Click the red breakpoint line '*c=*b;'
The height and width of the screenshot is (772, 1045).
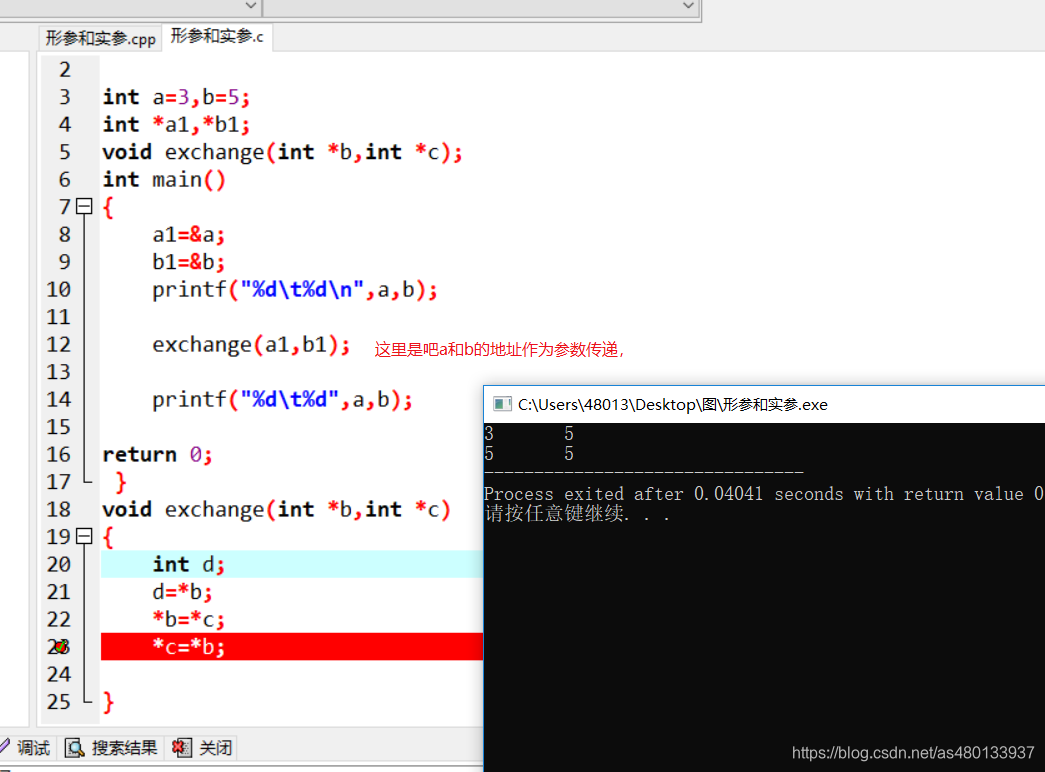[291, 647]
